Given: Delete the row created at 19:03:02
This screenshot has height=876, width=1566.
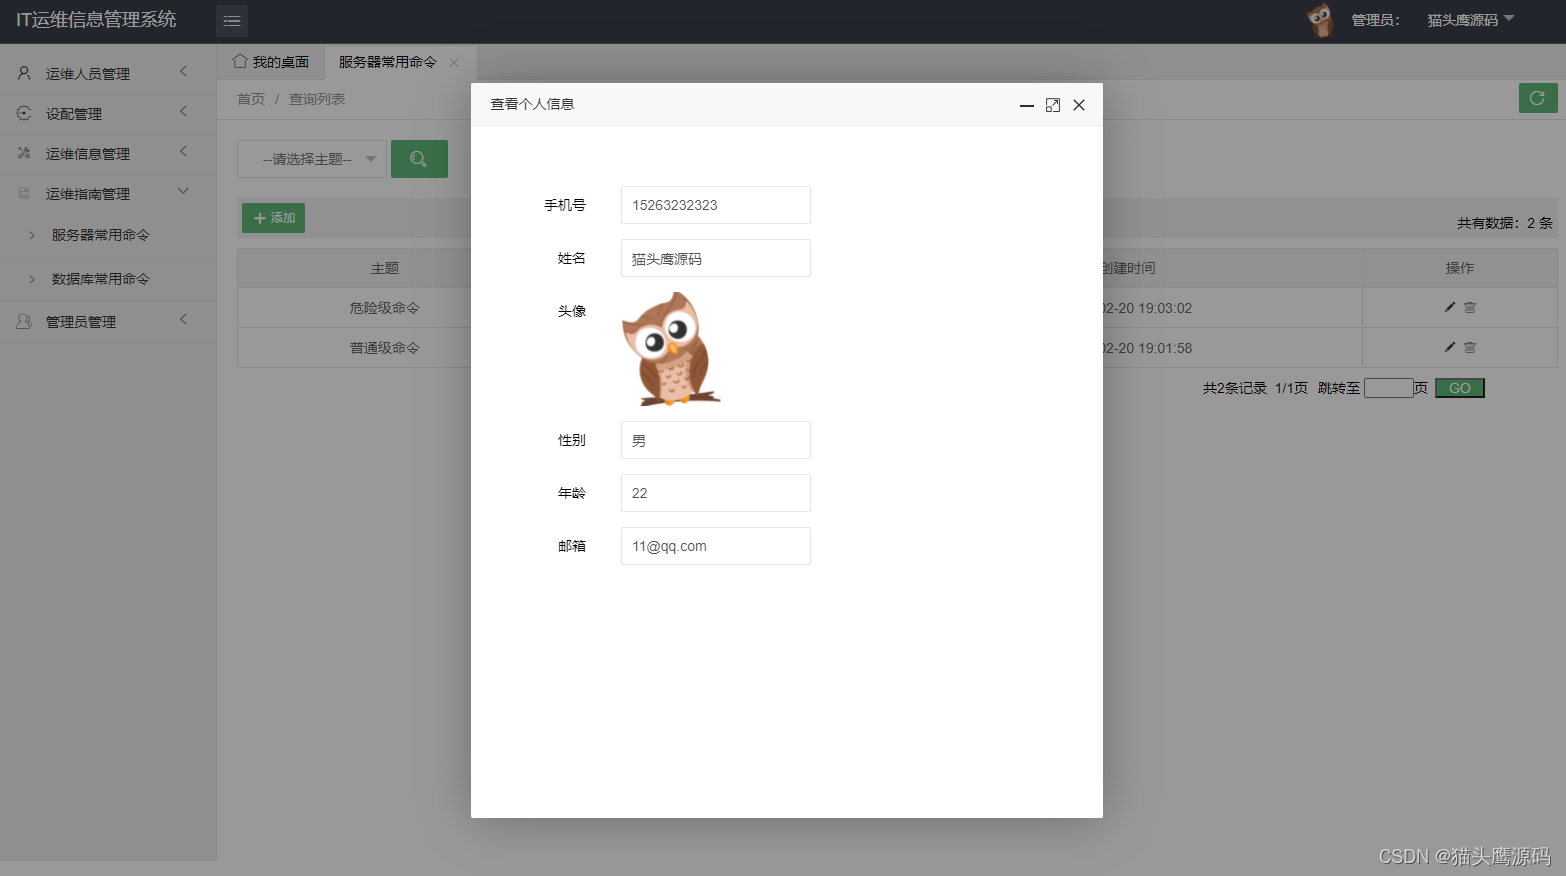Looking at the screenshot, I should click(x=1470, y=307).
